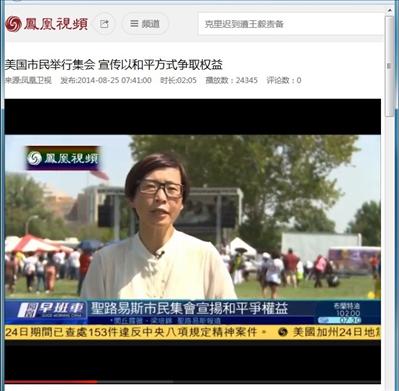The image size is (399, 391).
Task: Click the hamburger icon beside 频道
Action: pos(134,24)
